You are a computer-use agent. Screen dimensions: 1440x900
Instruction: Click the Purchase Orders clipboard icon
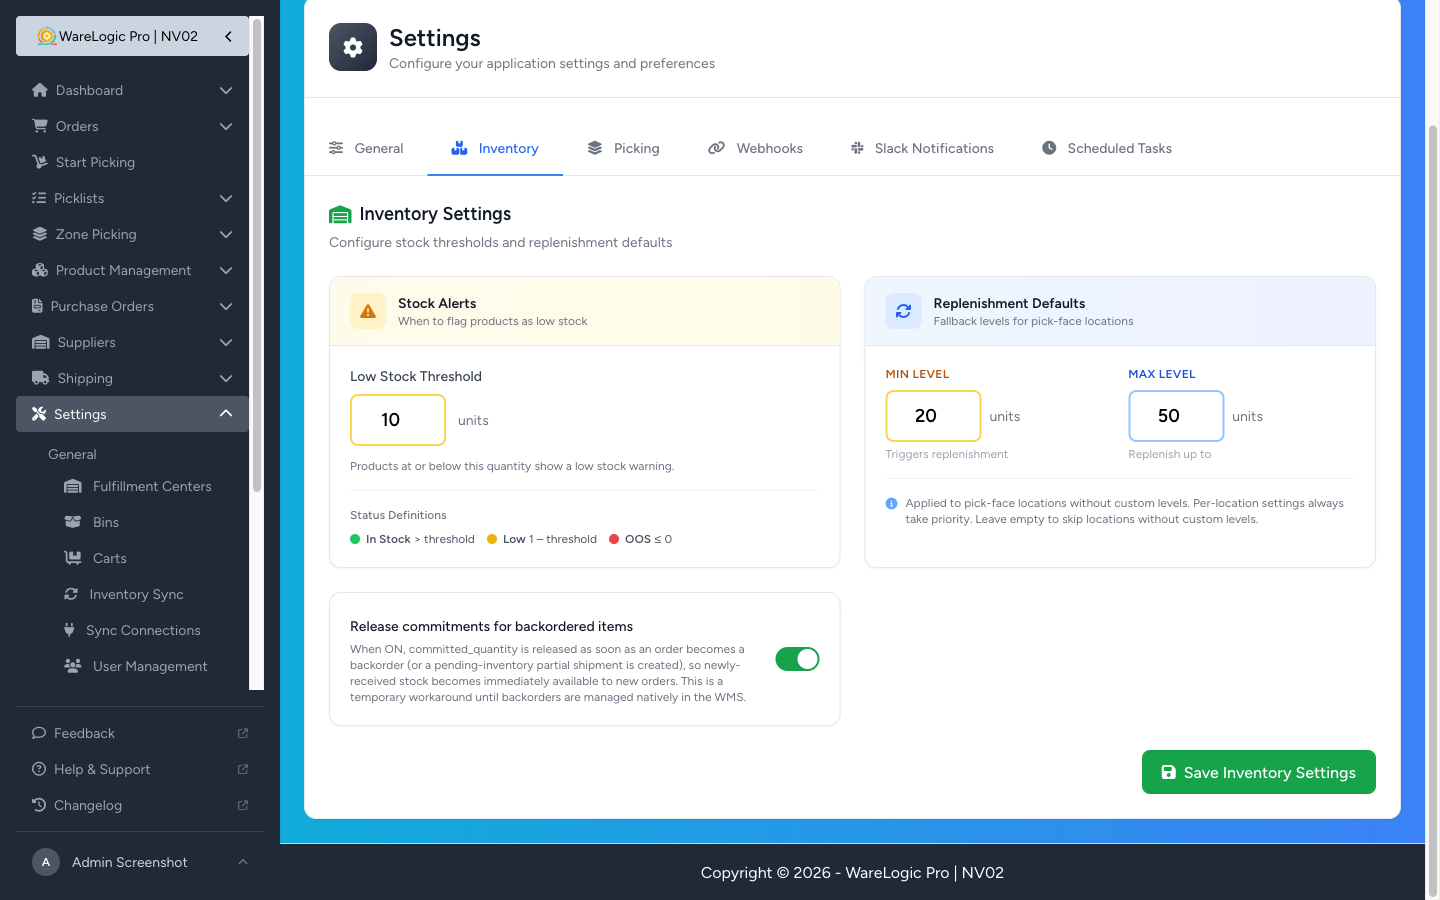click(37, 306)
